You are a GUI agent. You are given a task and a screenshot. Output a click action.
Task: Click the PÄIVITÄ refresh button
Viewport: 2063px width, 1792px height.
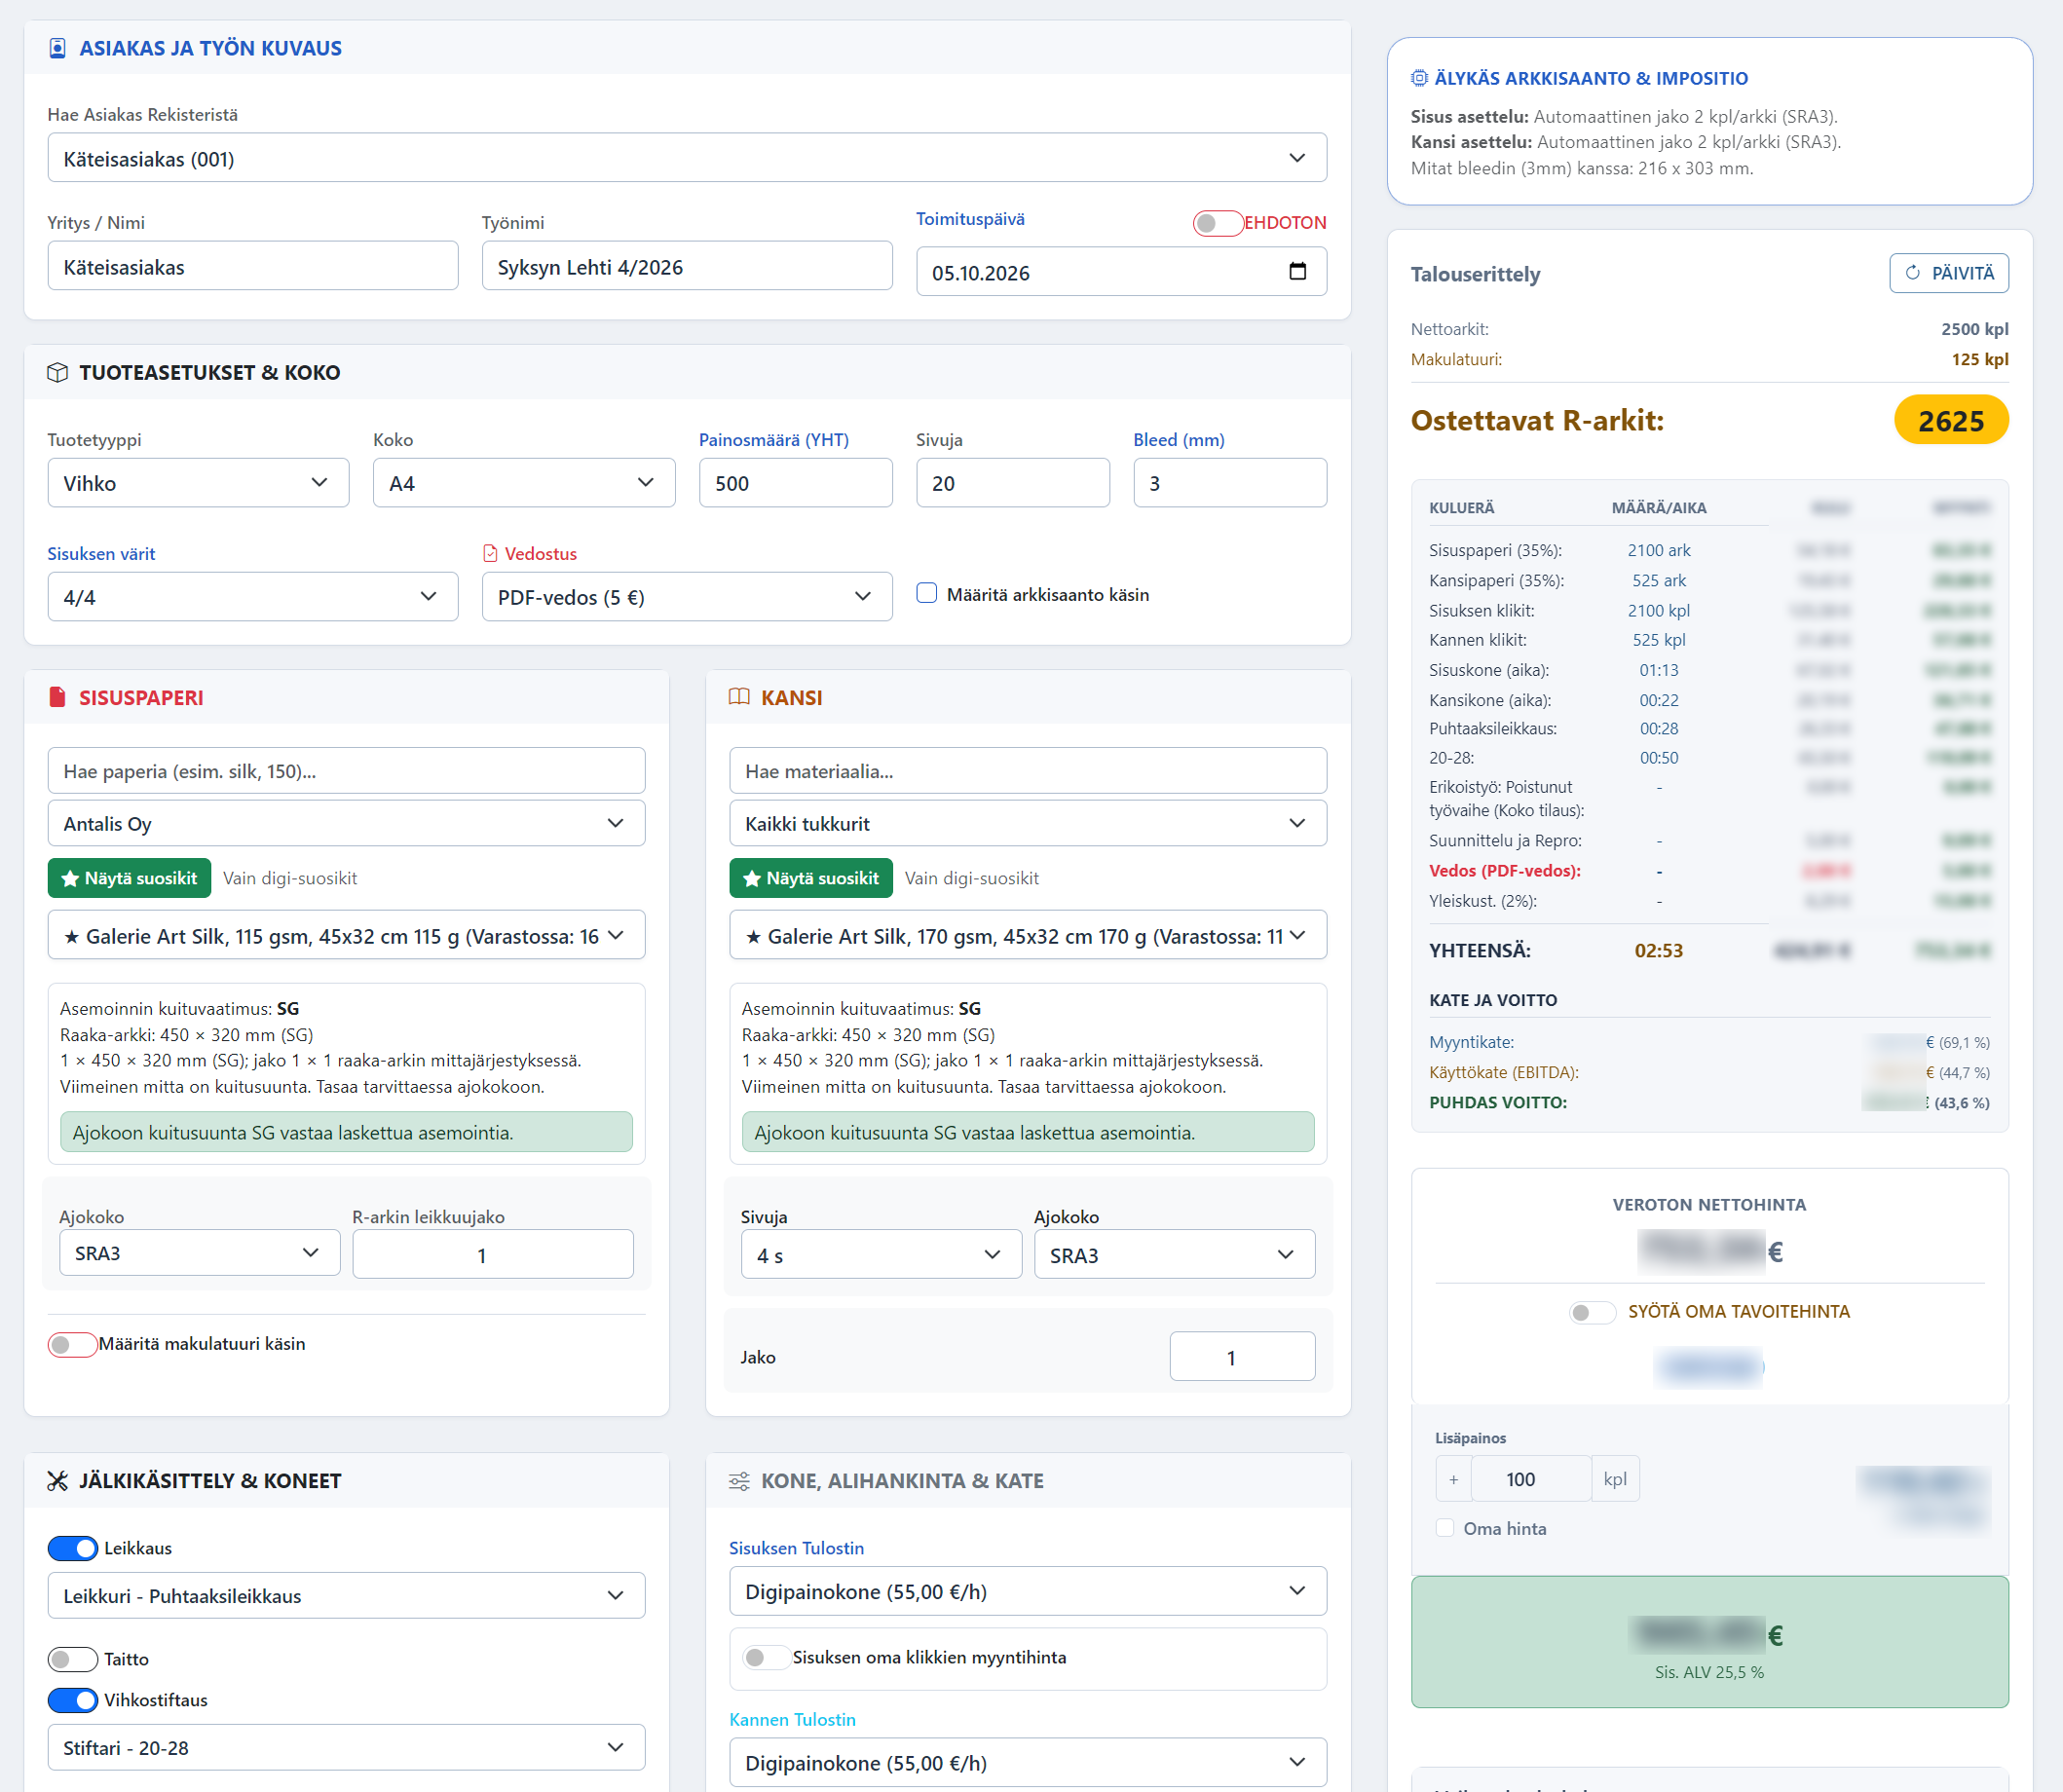pos(1949,273)
